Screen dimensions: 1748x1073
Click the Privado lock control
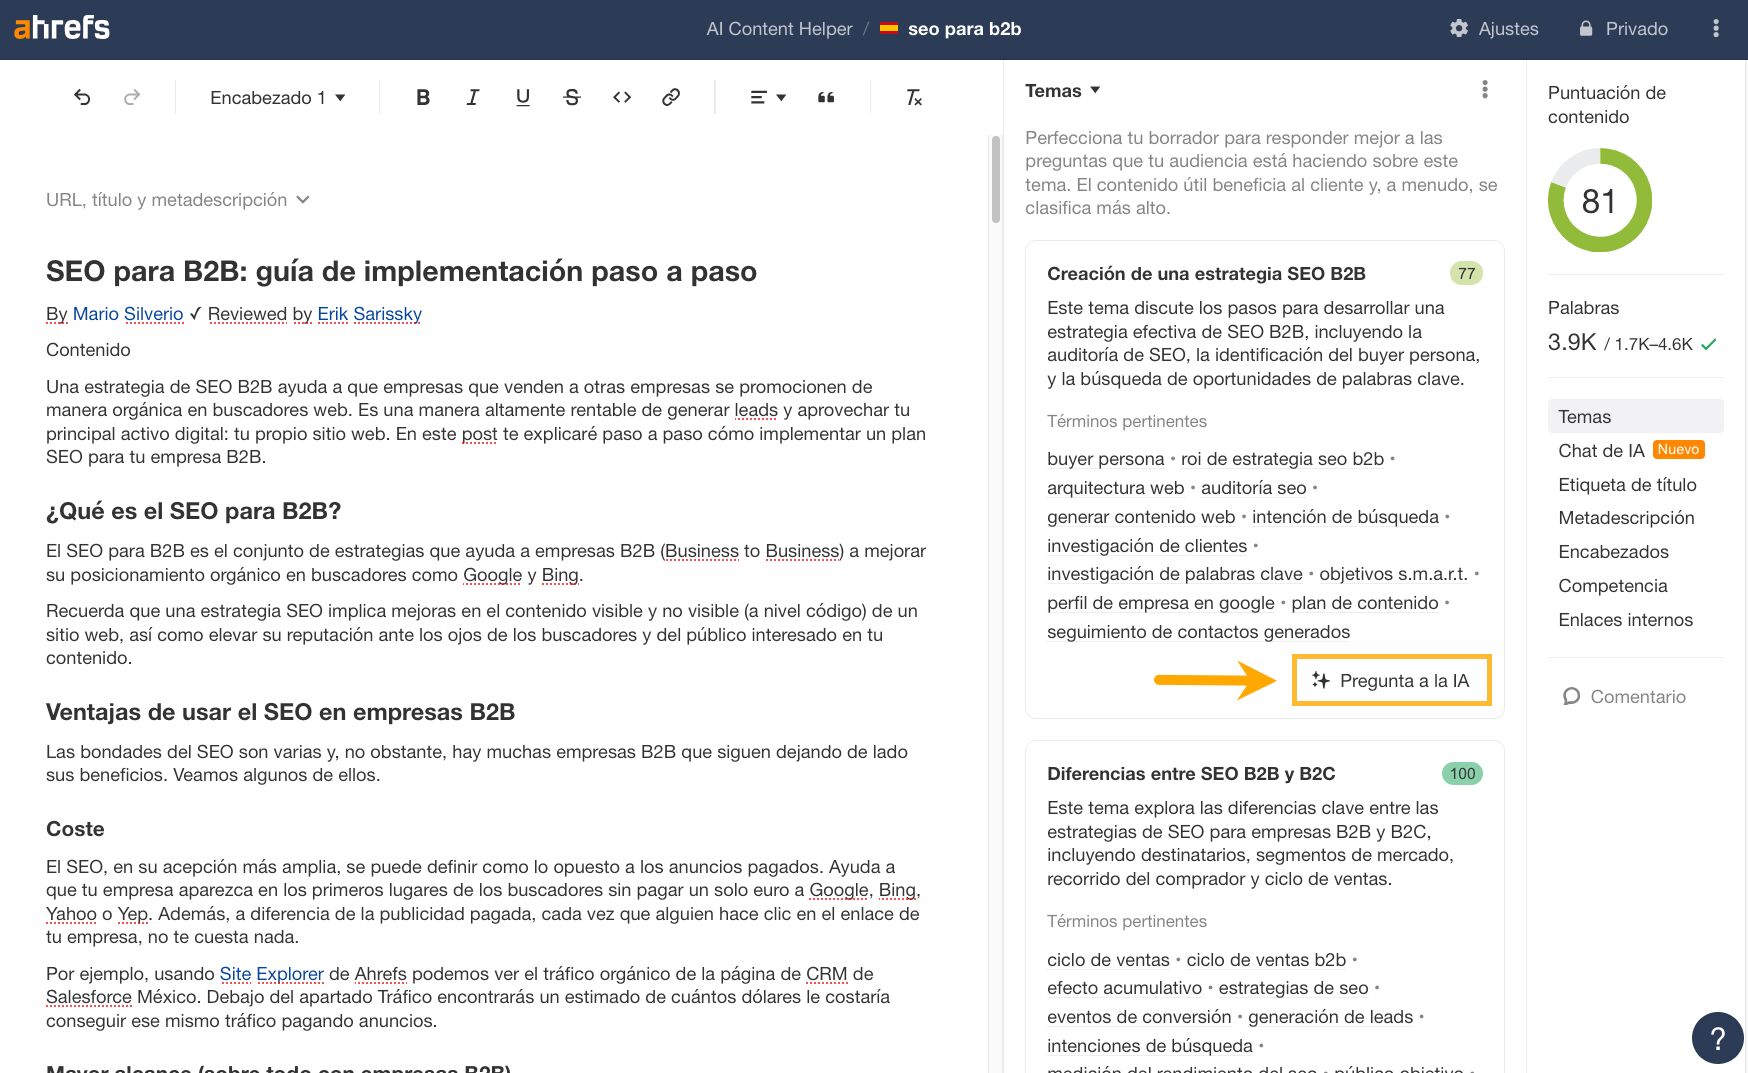pos(1623,28)
